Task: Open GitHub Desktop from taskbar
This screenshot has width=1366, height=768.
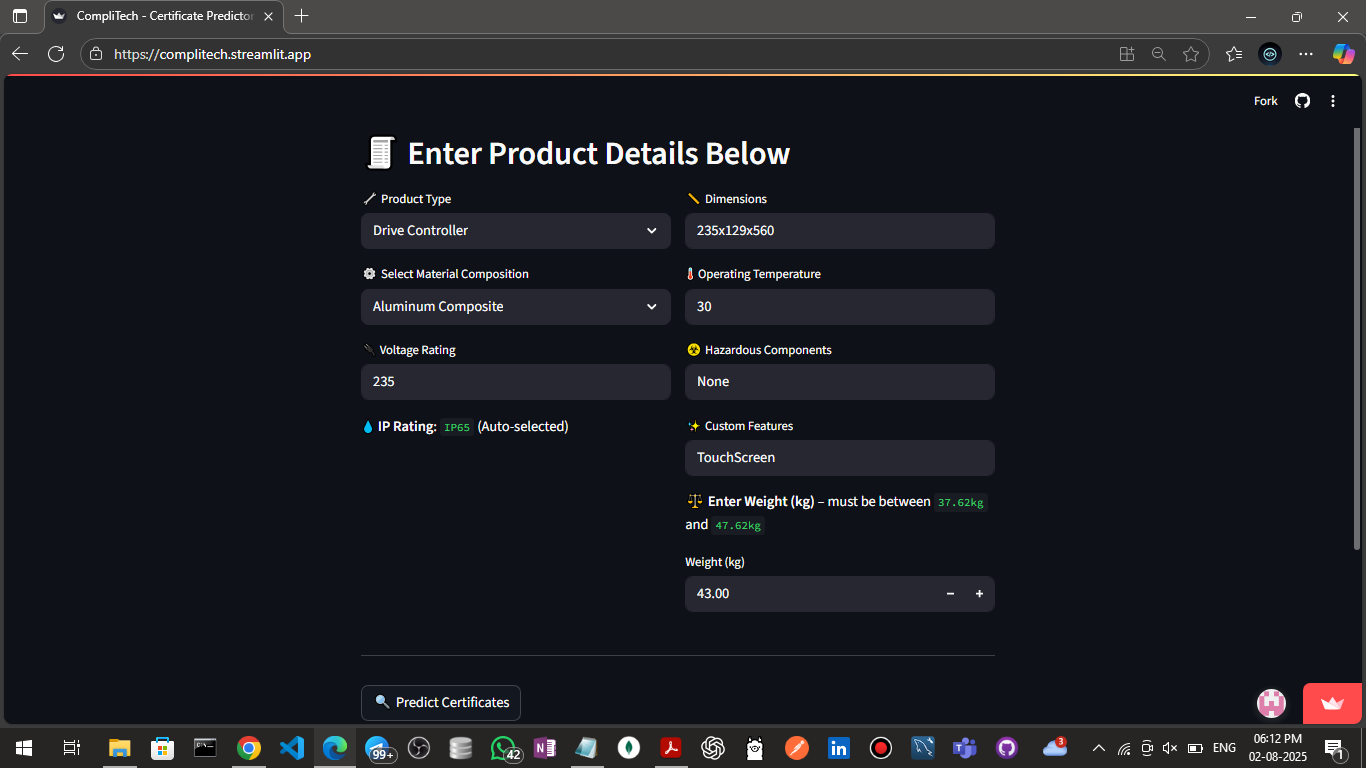Action: coord(1006,748)
